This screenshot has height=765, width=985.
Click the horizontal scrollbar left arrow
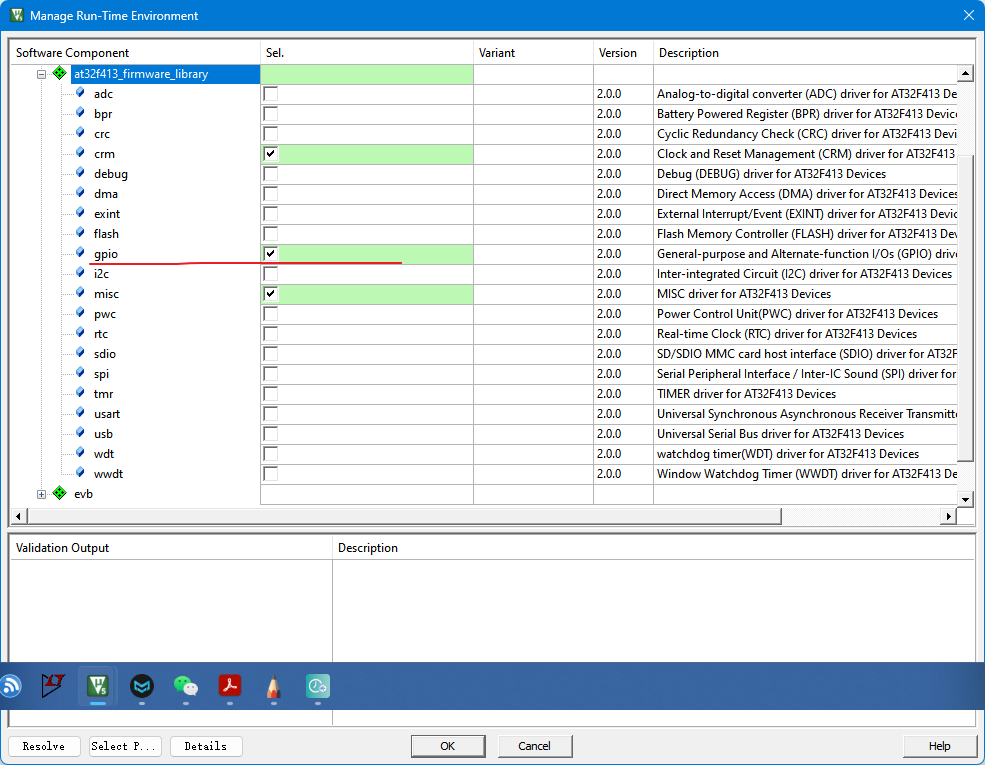coord(18,516)
